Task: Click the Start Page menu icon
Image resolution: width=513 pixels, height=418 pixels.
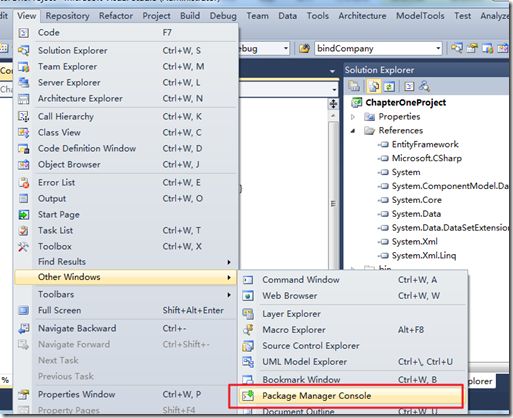Action: [23, 214]
